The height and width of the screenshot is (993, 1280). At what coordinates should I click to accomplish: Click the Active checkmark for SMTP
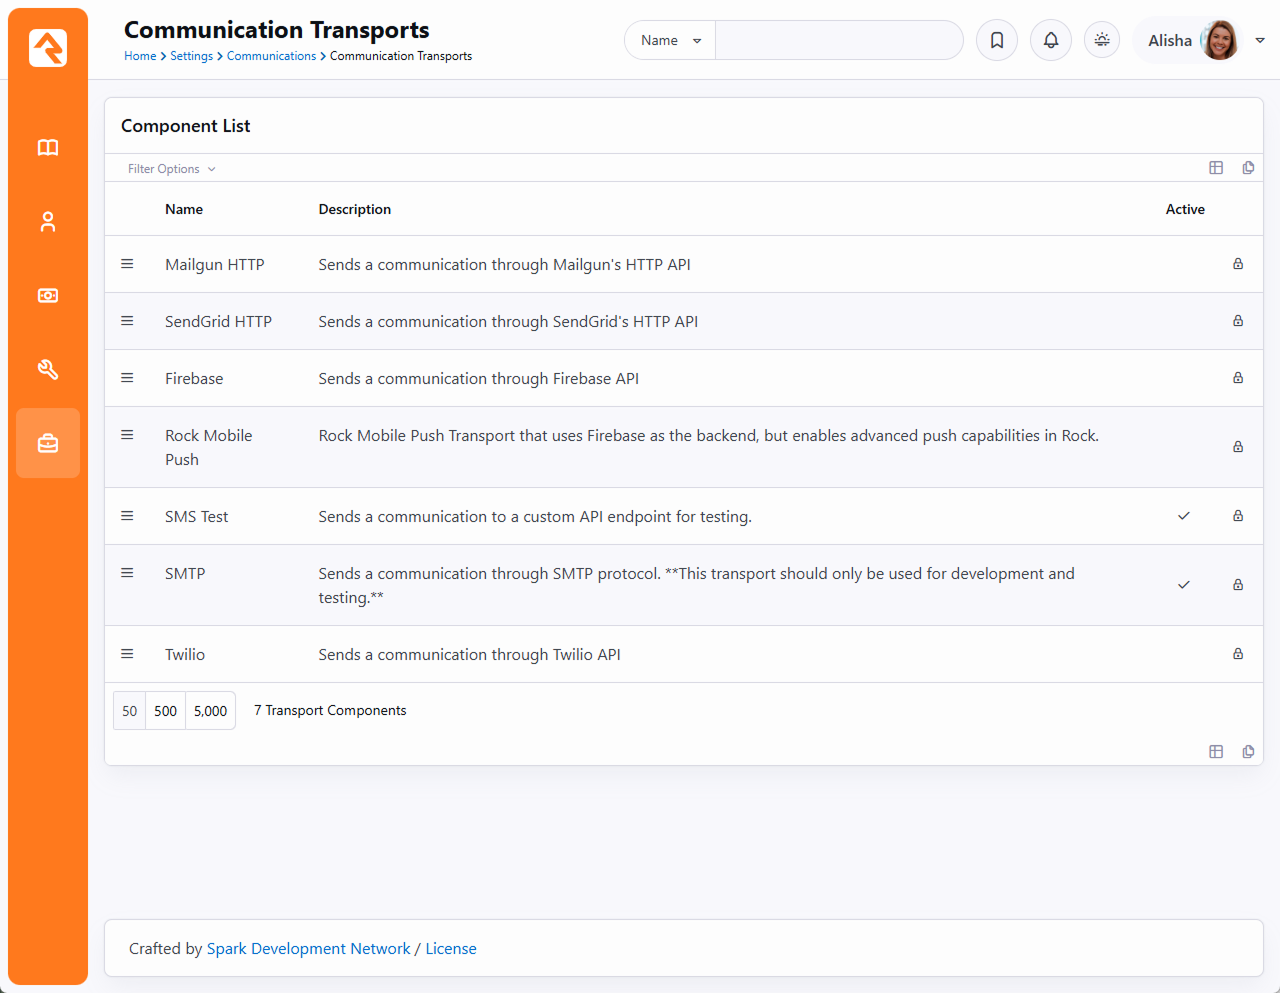[1184, 585]
